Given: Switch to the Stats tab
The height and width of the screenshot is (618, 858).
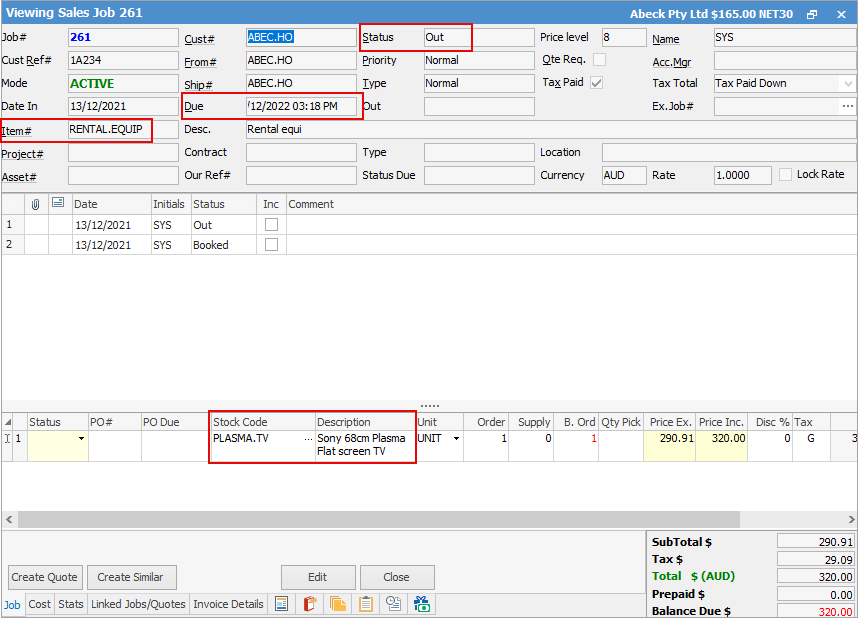Looking at the screenshot, I should 71,604.
